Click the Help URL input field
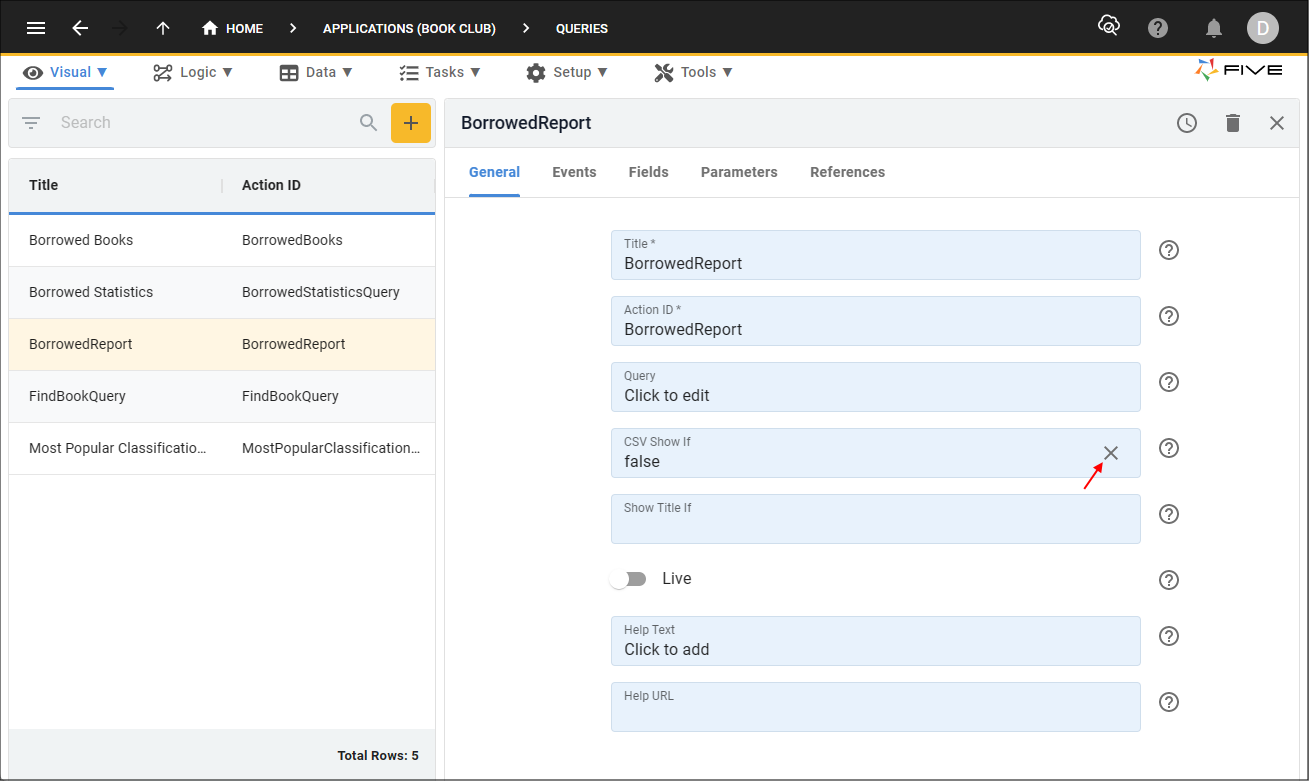 [x=875, y=707]
